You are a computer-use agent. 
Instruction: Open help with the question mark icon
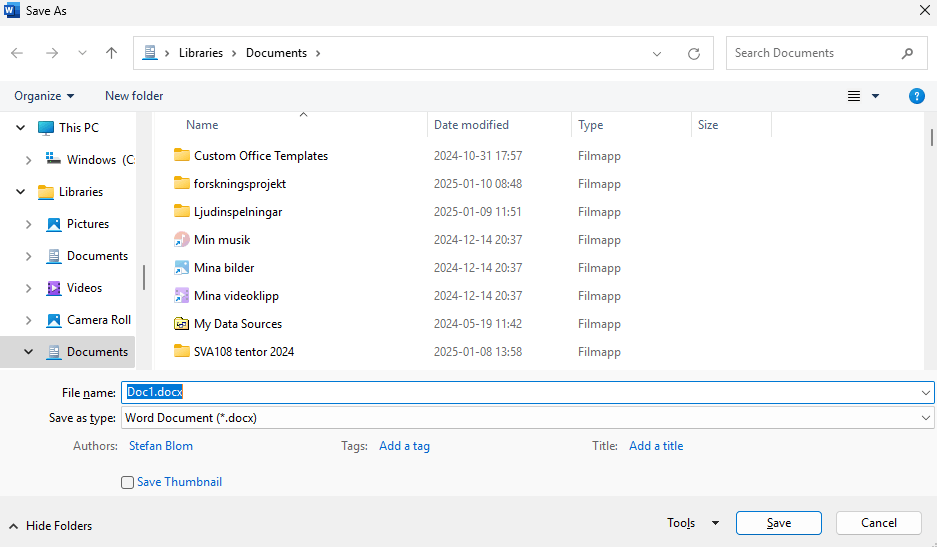click(x=916, y=96)
